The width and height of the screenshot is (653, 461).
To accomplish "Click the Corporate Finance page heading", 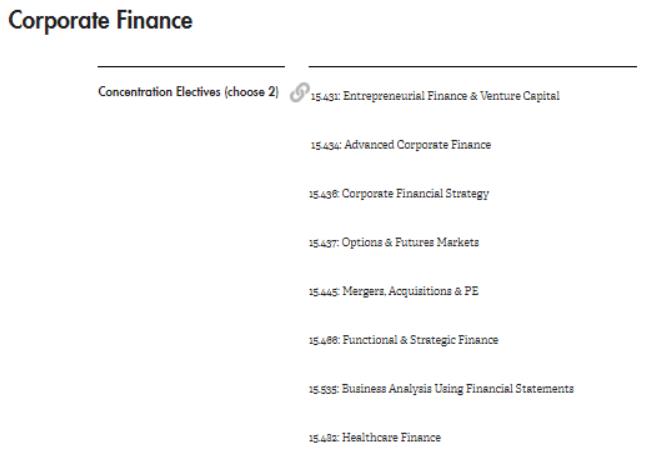I will click(100, 20).
